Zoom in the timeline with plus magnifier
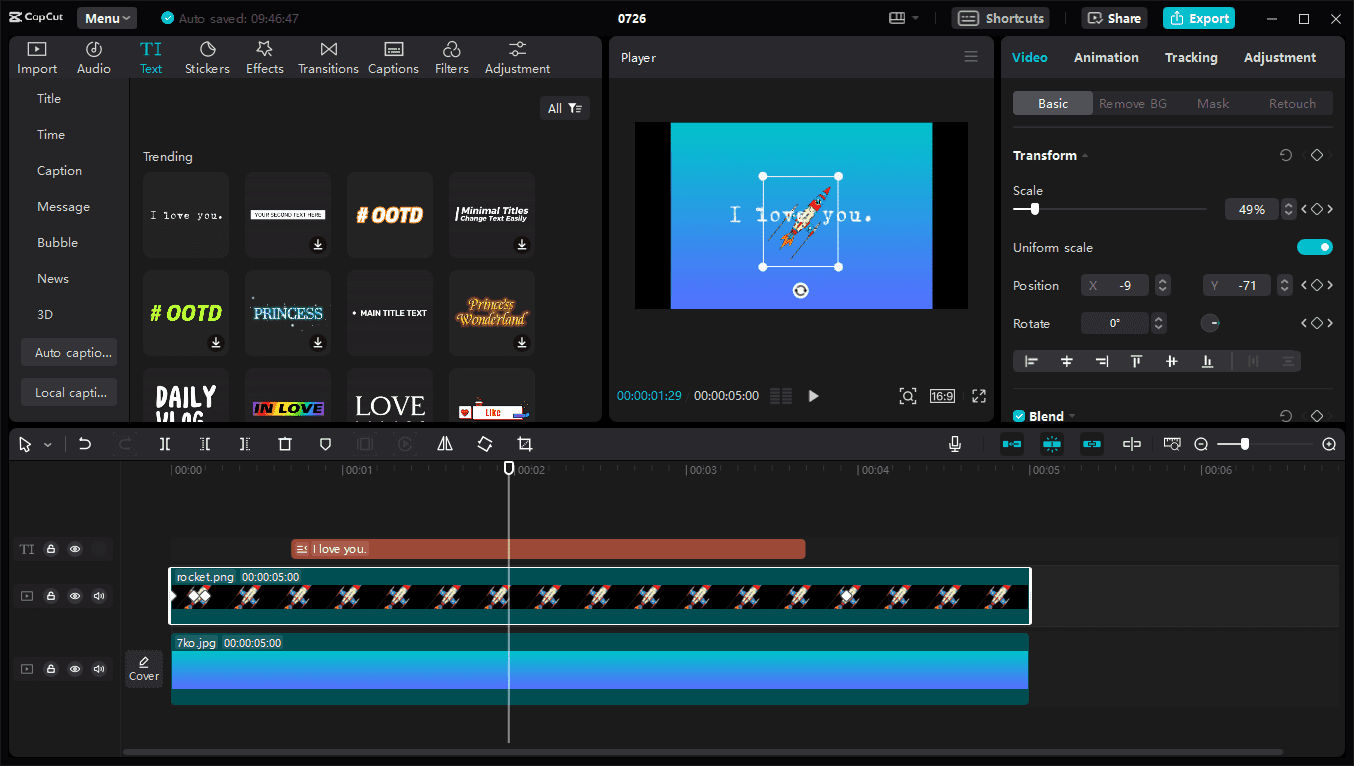Viewport: 1354px width, 766px height. (1329, 444)
